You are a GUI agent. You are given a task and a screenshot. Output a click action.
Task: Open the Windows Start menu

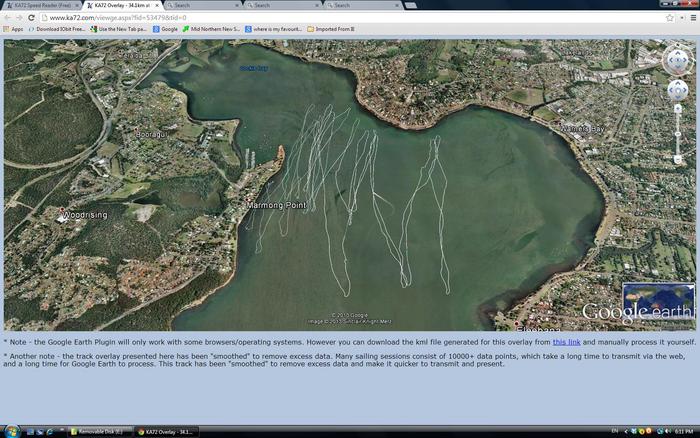(11, 432)
